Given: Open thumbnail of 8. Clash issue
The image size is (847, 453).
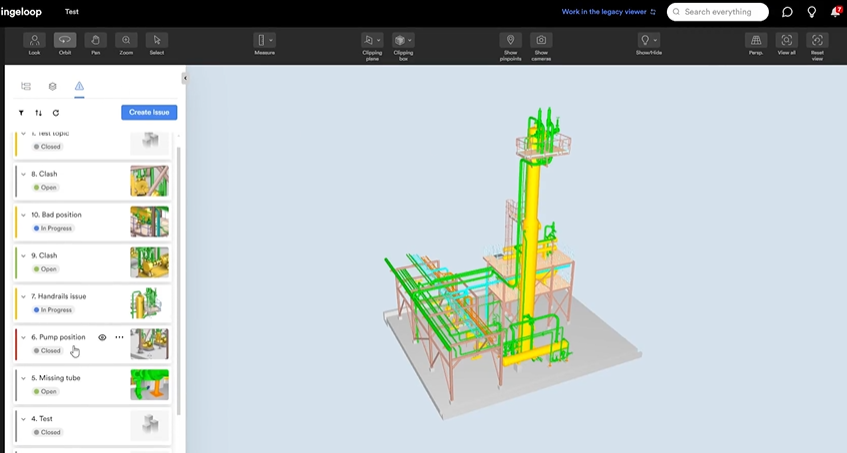Looking at the screenshot, I should (x=150, y=181).
